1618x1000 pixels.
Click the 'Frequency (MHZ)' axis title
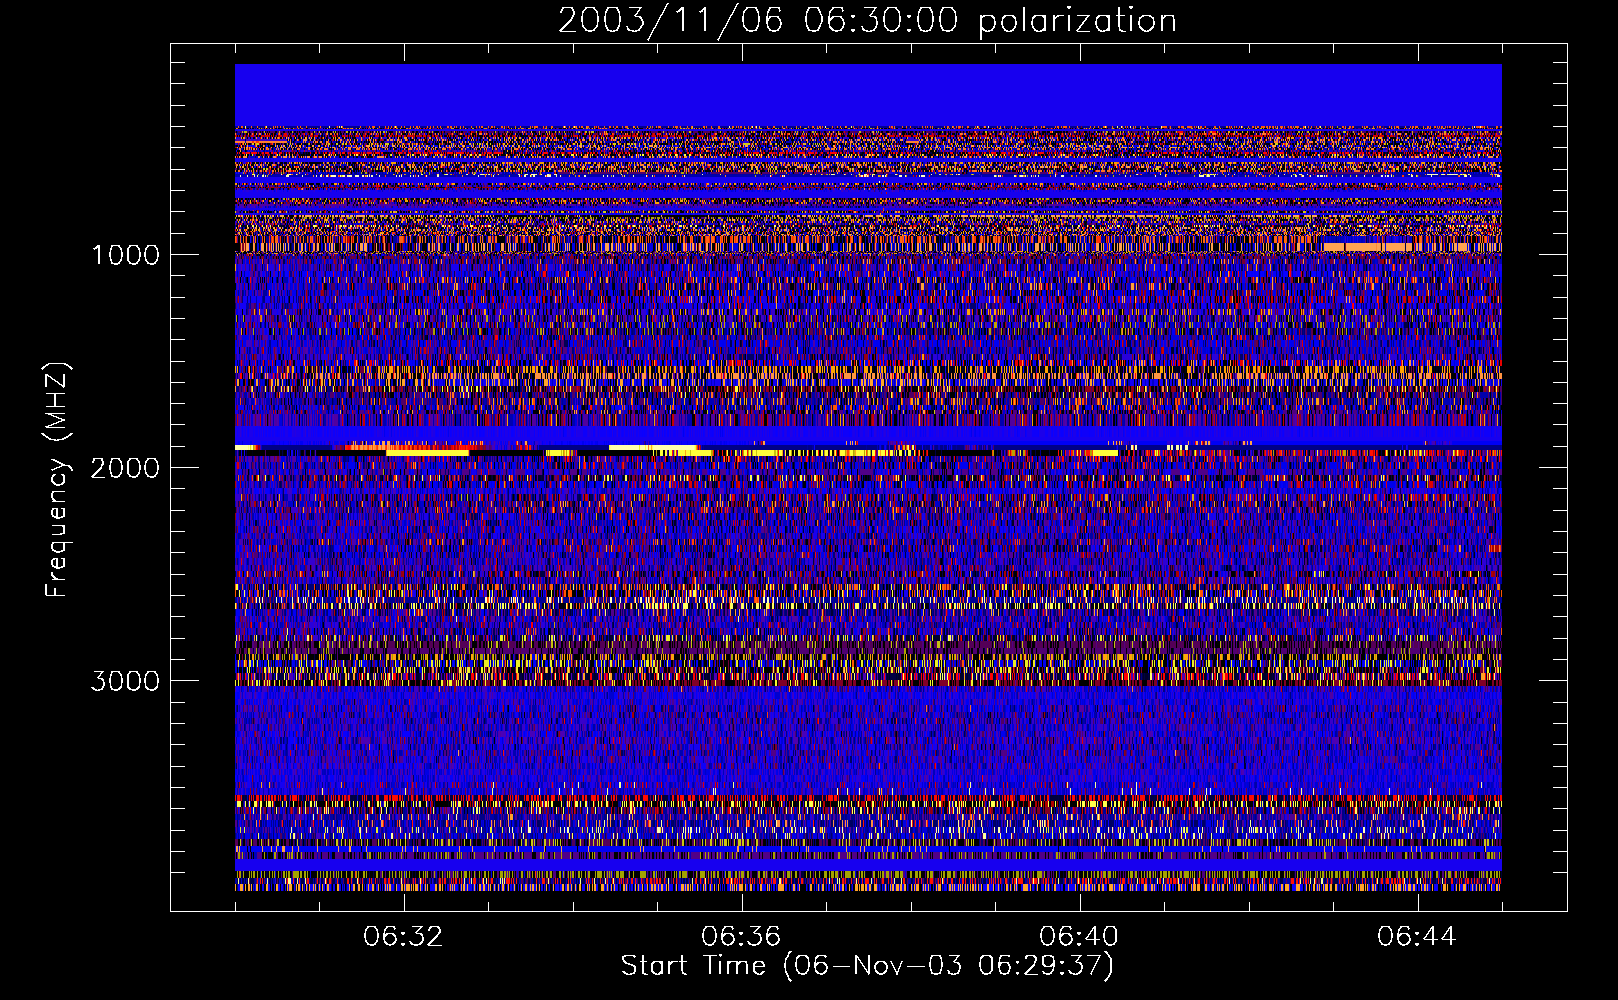pyautogui.click(x=57, y=480)
